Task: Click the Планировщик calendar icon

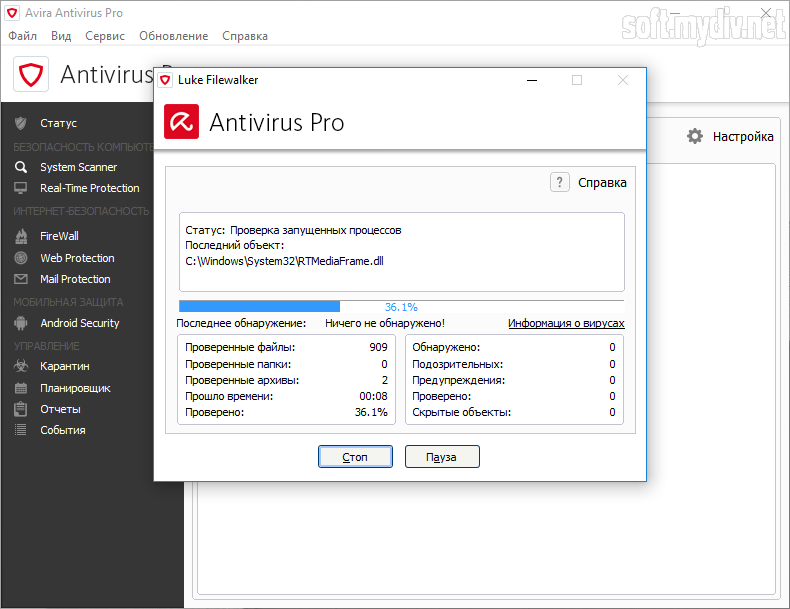Action: click(x=21, y=388)
